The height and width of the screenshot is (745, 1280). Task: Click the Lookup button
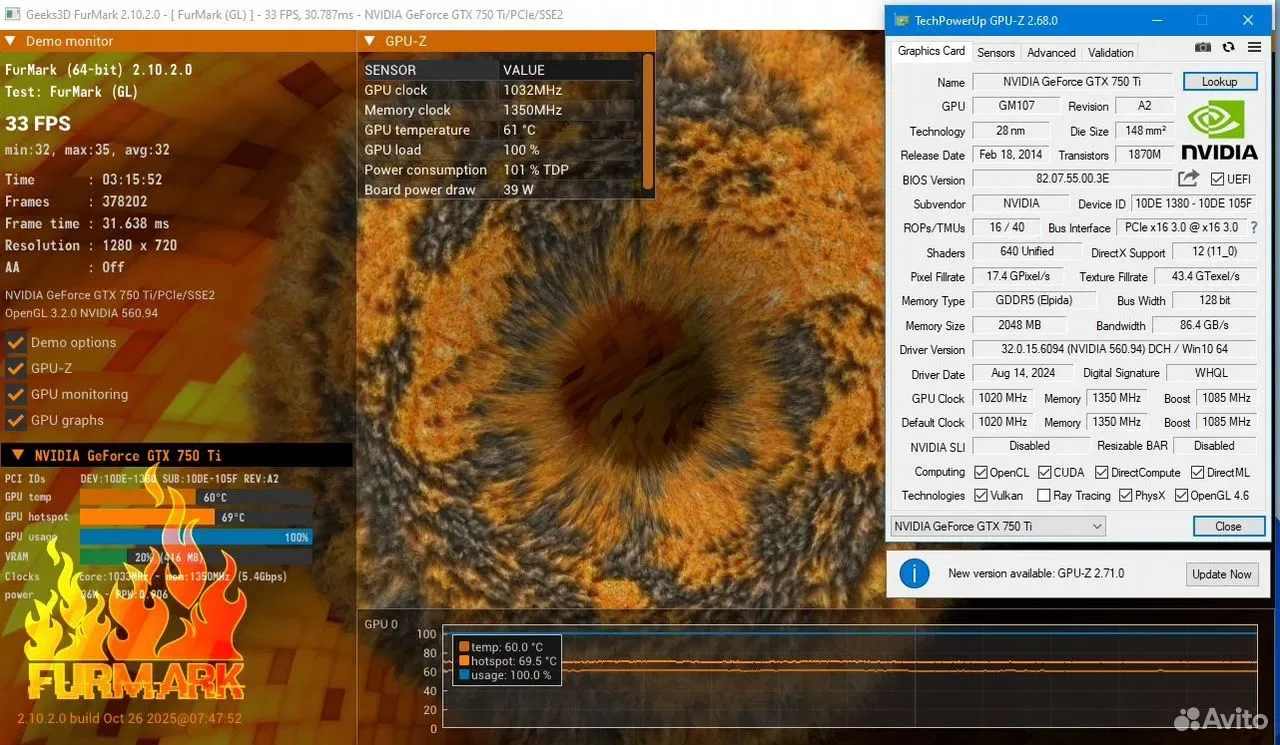tap(1219, 81)
